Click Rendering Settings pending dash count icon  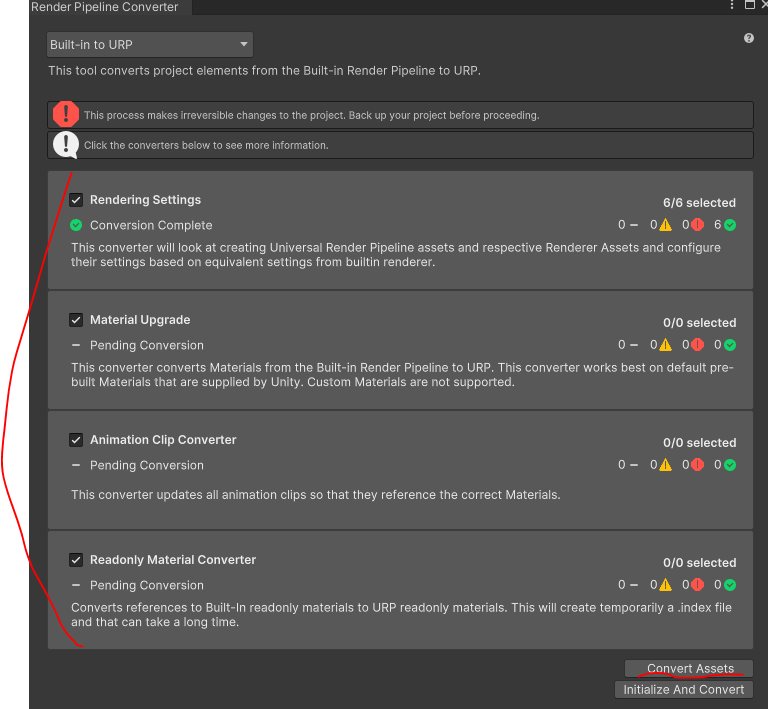634,225
